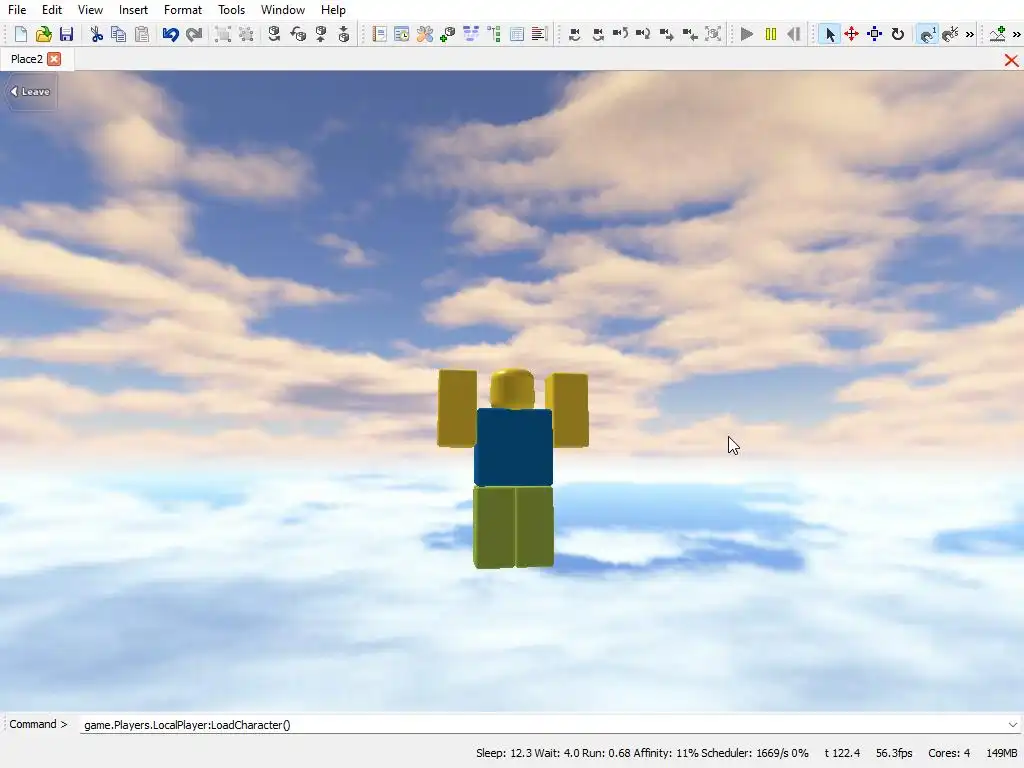Open the panel icon with clock
The width and height of the screenshot is (1024, 768).
point(402,35)
